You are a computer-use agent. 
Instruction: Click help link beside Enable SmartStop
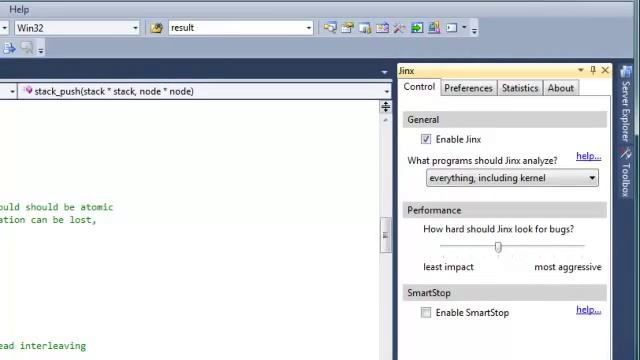pyautogui.click(x=589, y=310)
